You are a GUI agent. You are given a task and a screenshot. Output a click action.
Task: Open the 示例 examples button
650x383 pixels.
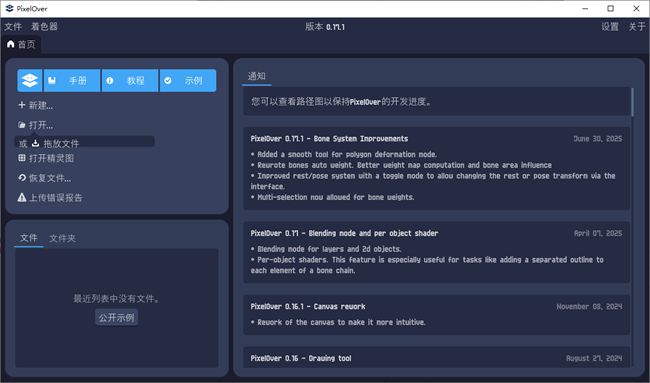coord(188,80)
